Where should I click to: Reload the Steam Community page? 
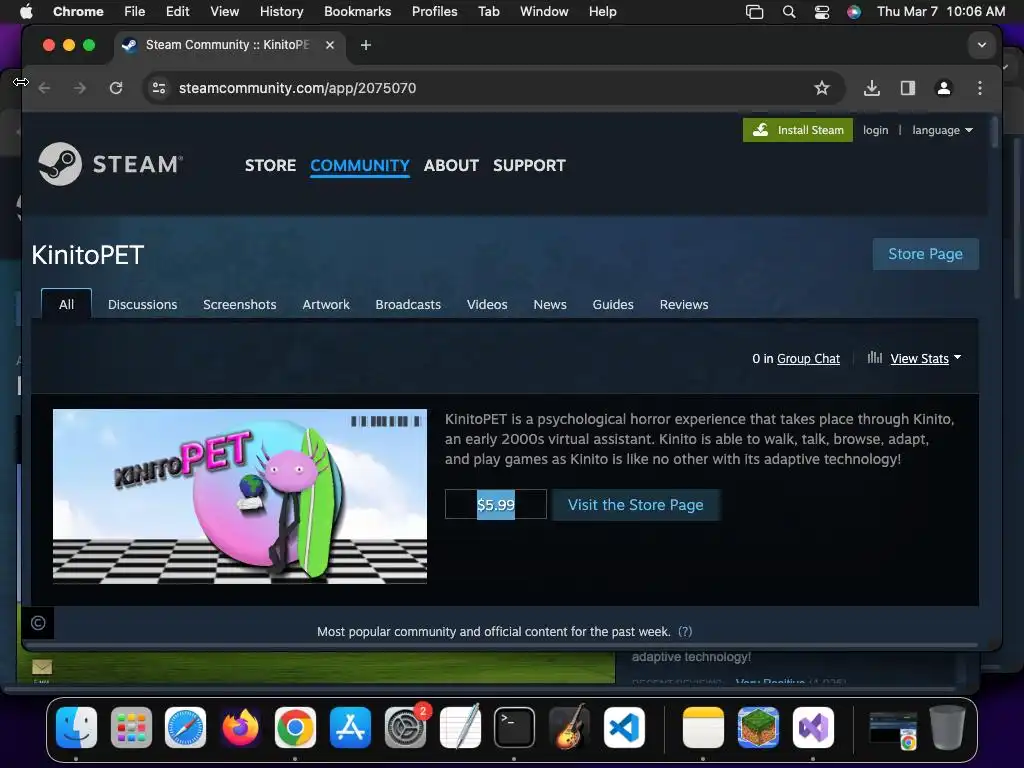116,88
